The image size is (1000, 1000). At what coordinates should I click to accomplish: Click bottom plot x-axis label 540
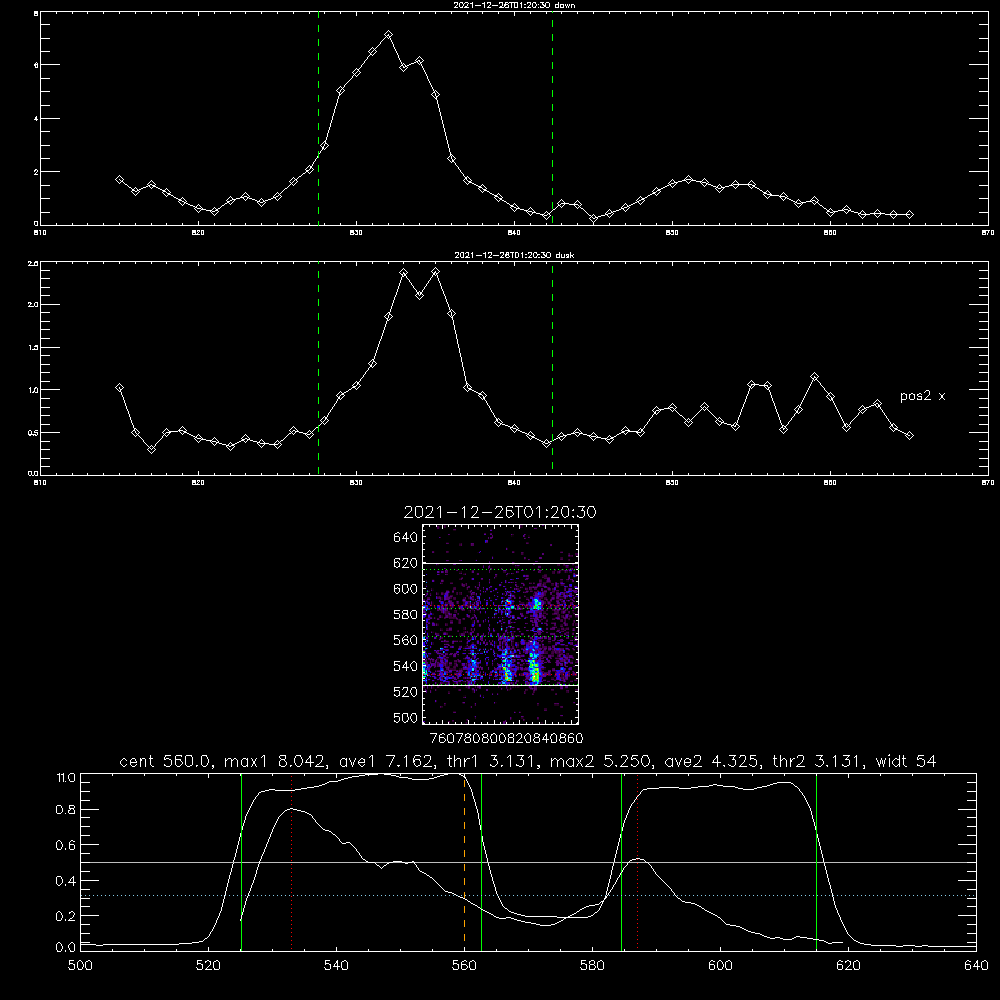[x=336, y=966]
